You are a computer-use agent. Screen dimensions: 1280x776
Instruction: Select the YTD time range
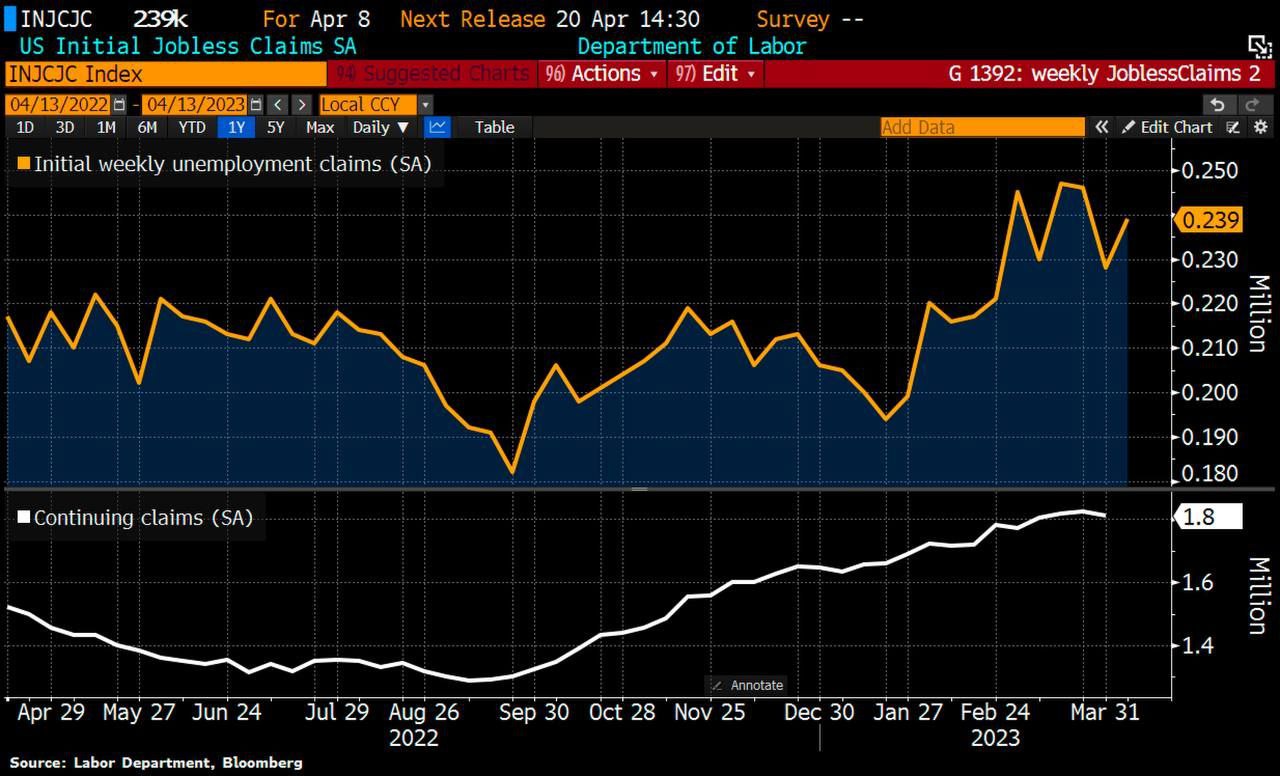(x=192, y=127)
